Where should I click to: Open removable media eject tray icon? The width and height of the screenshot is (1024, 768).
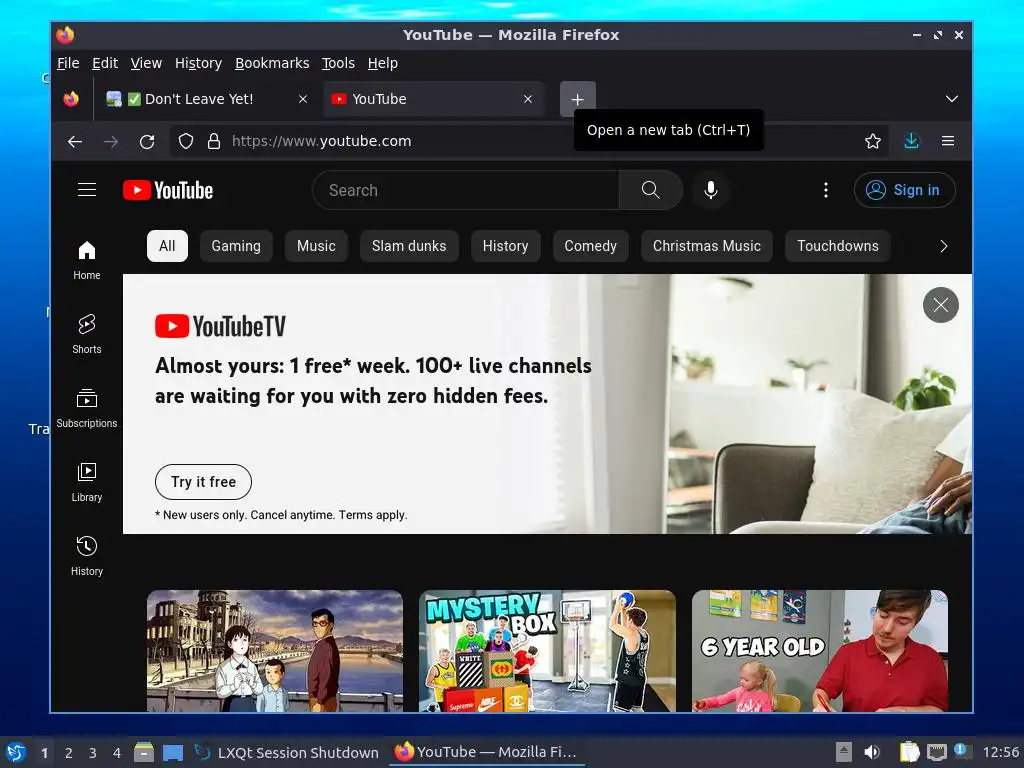click(x=843, y=752)
